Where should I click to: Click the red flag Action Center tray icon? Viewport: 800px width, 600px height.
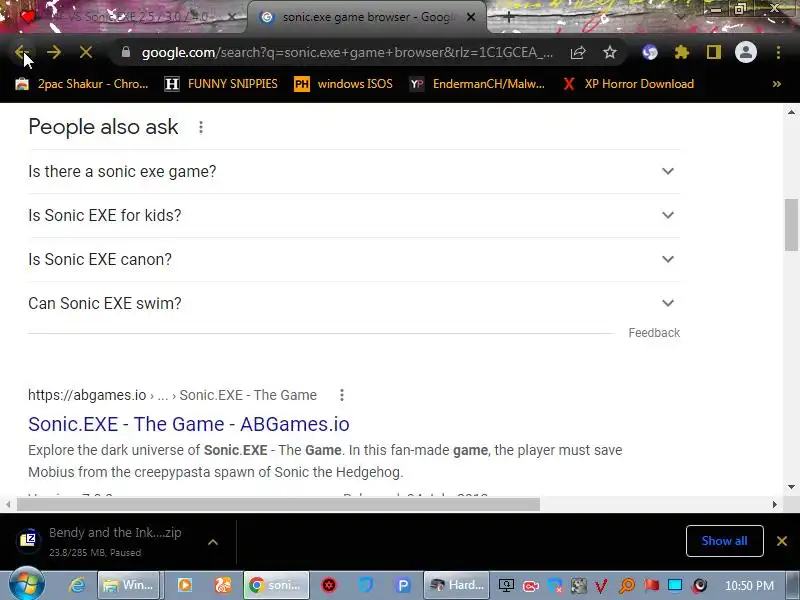click(x=651, y=586)
